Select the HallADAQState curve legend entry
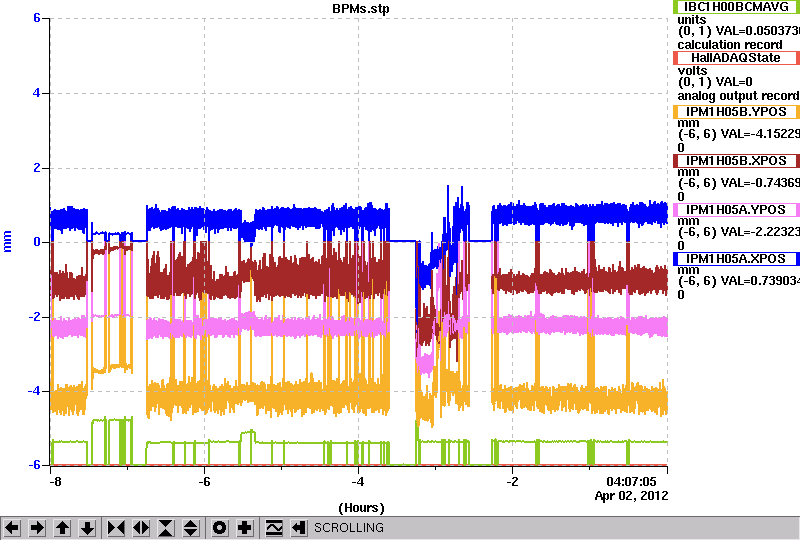The image size is (800, 540). coord(736,58)
